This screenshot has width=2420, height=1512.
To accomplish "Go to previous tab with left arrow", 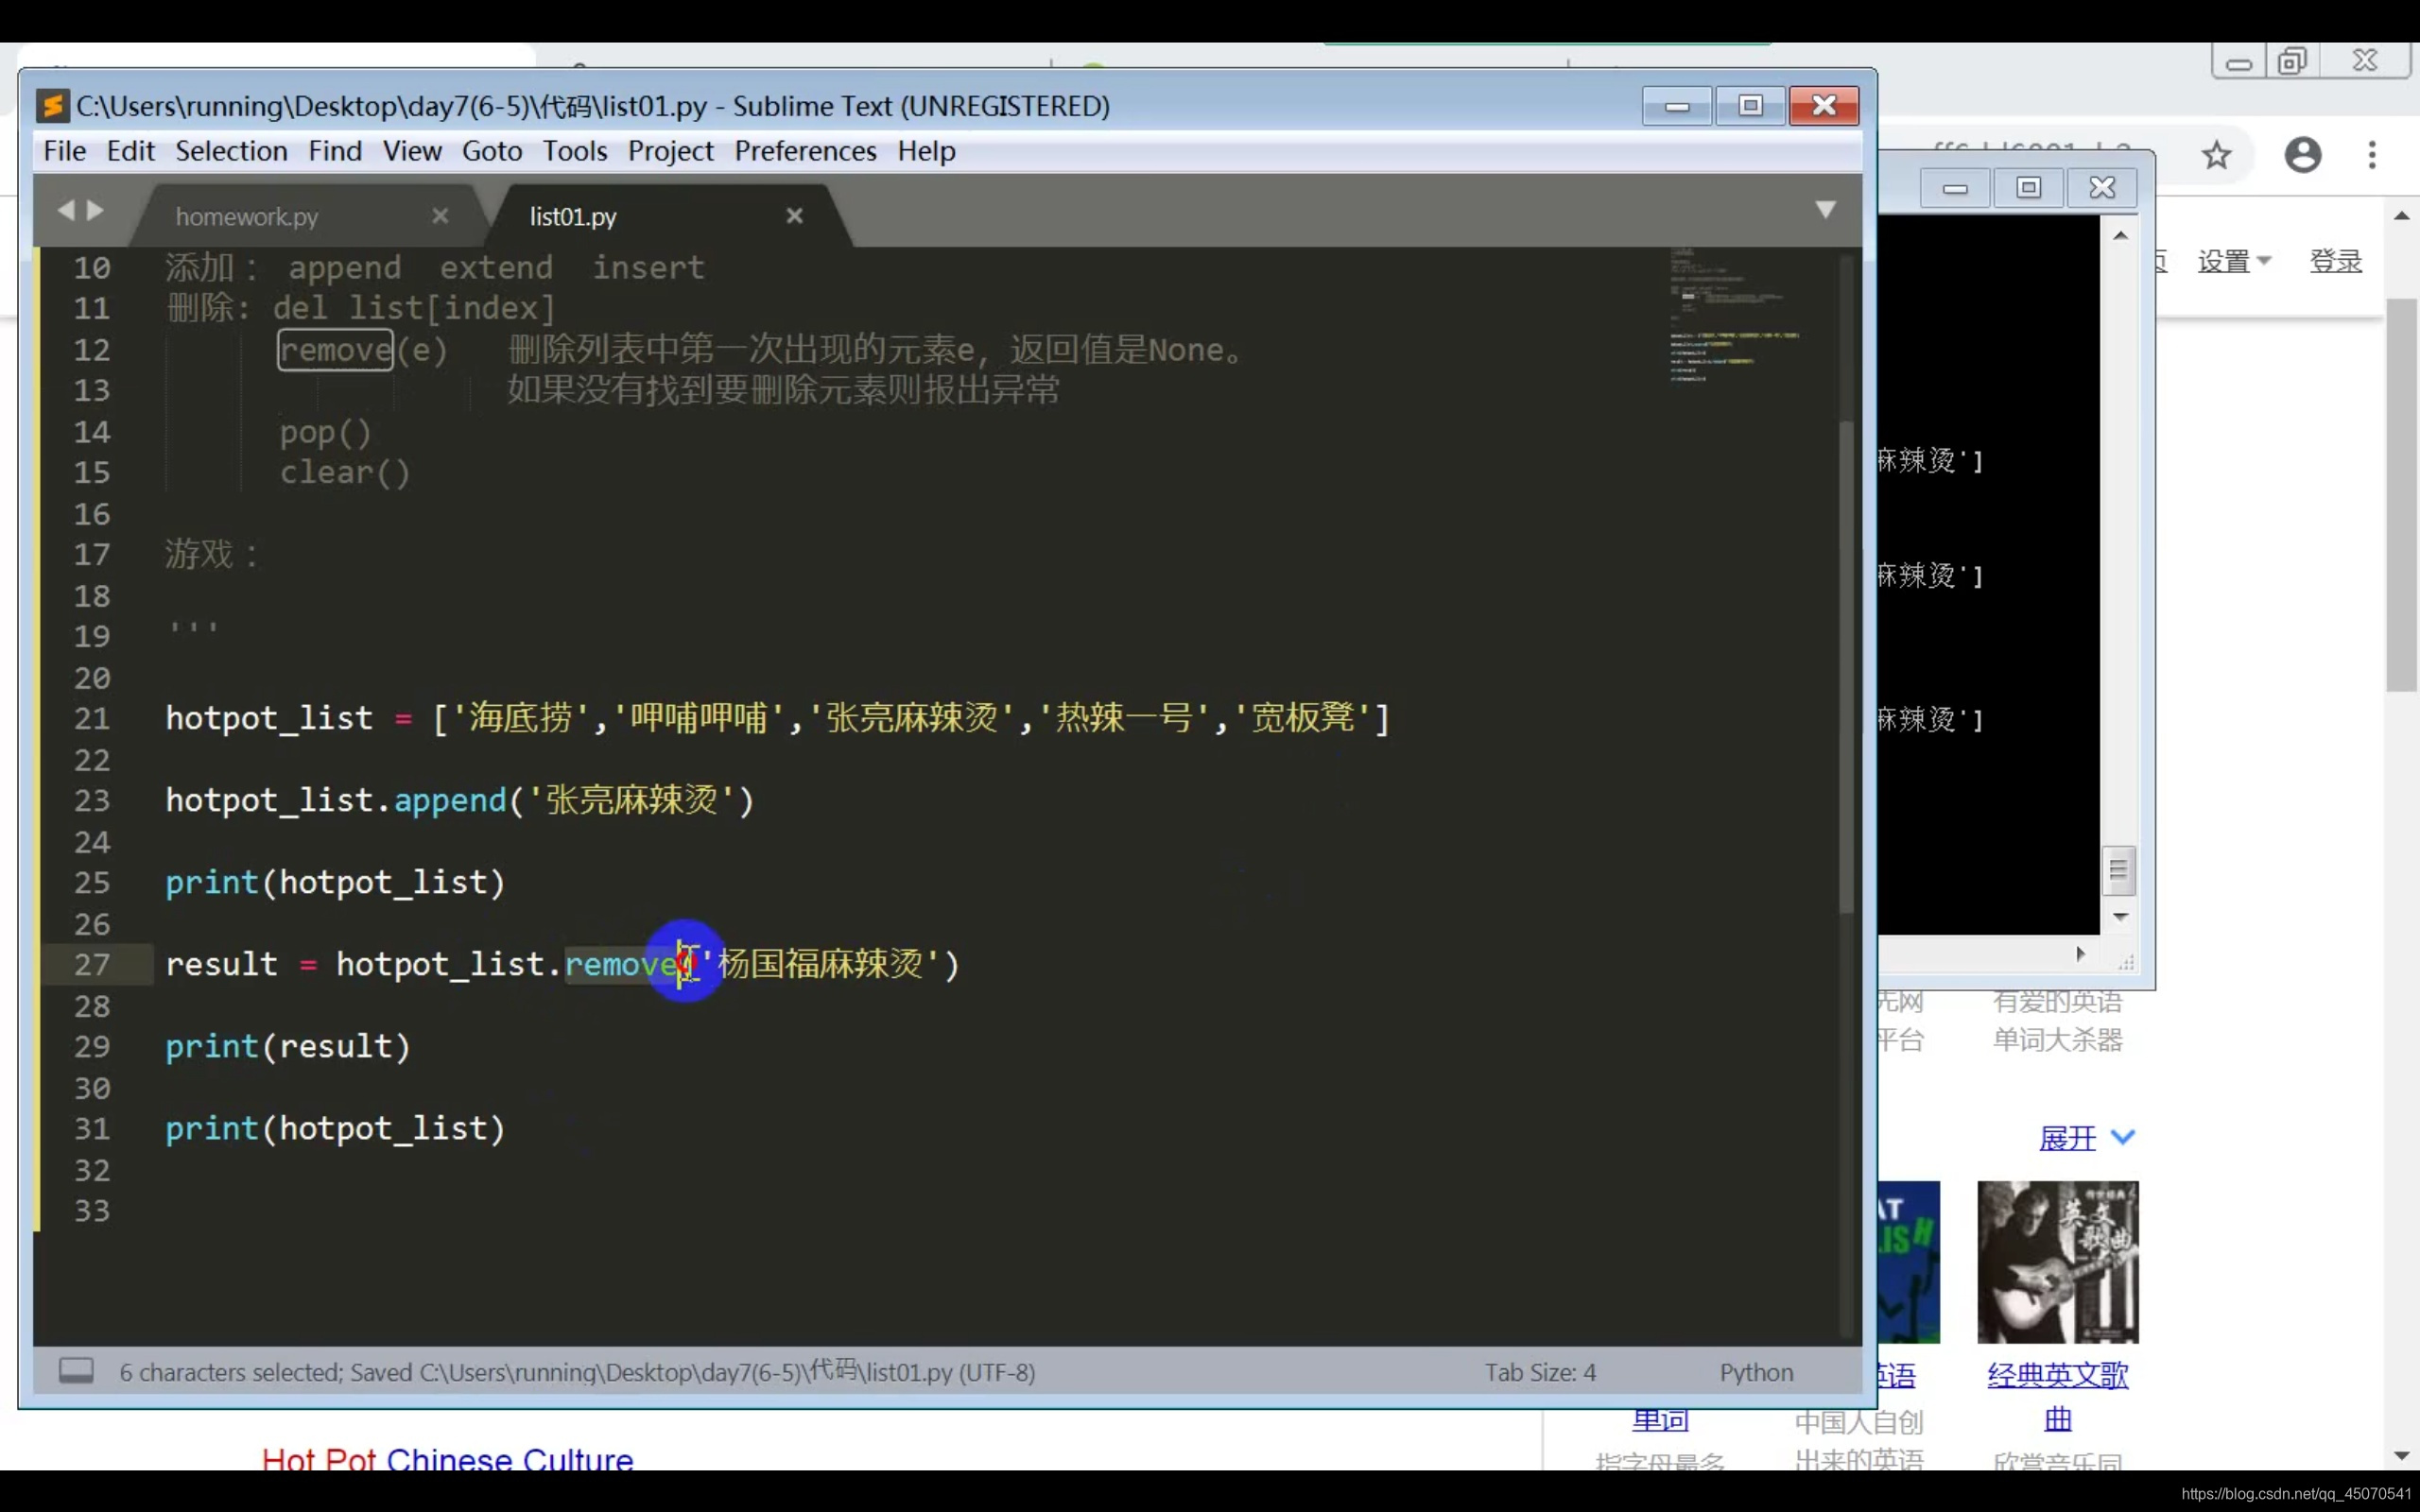I will tap(66, 210).
